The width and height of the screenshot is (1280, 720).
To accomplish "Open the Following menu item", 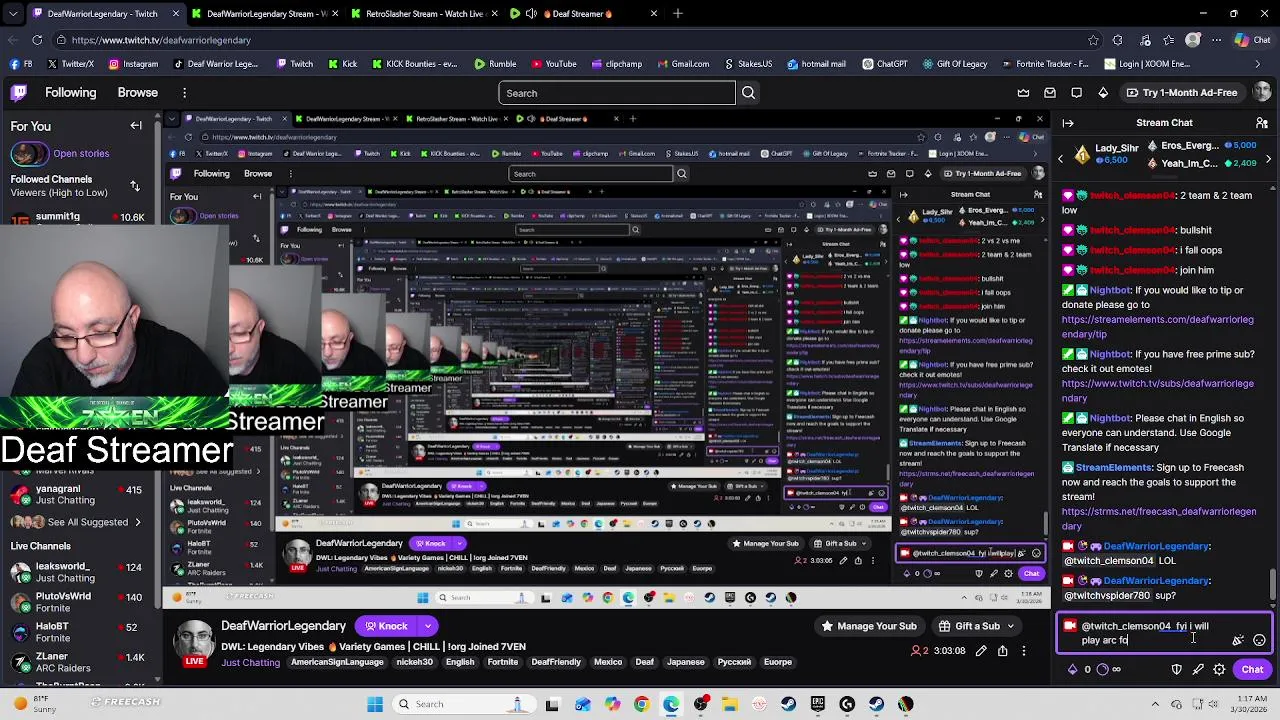I will coord(70,93).
